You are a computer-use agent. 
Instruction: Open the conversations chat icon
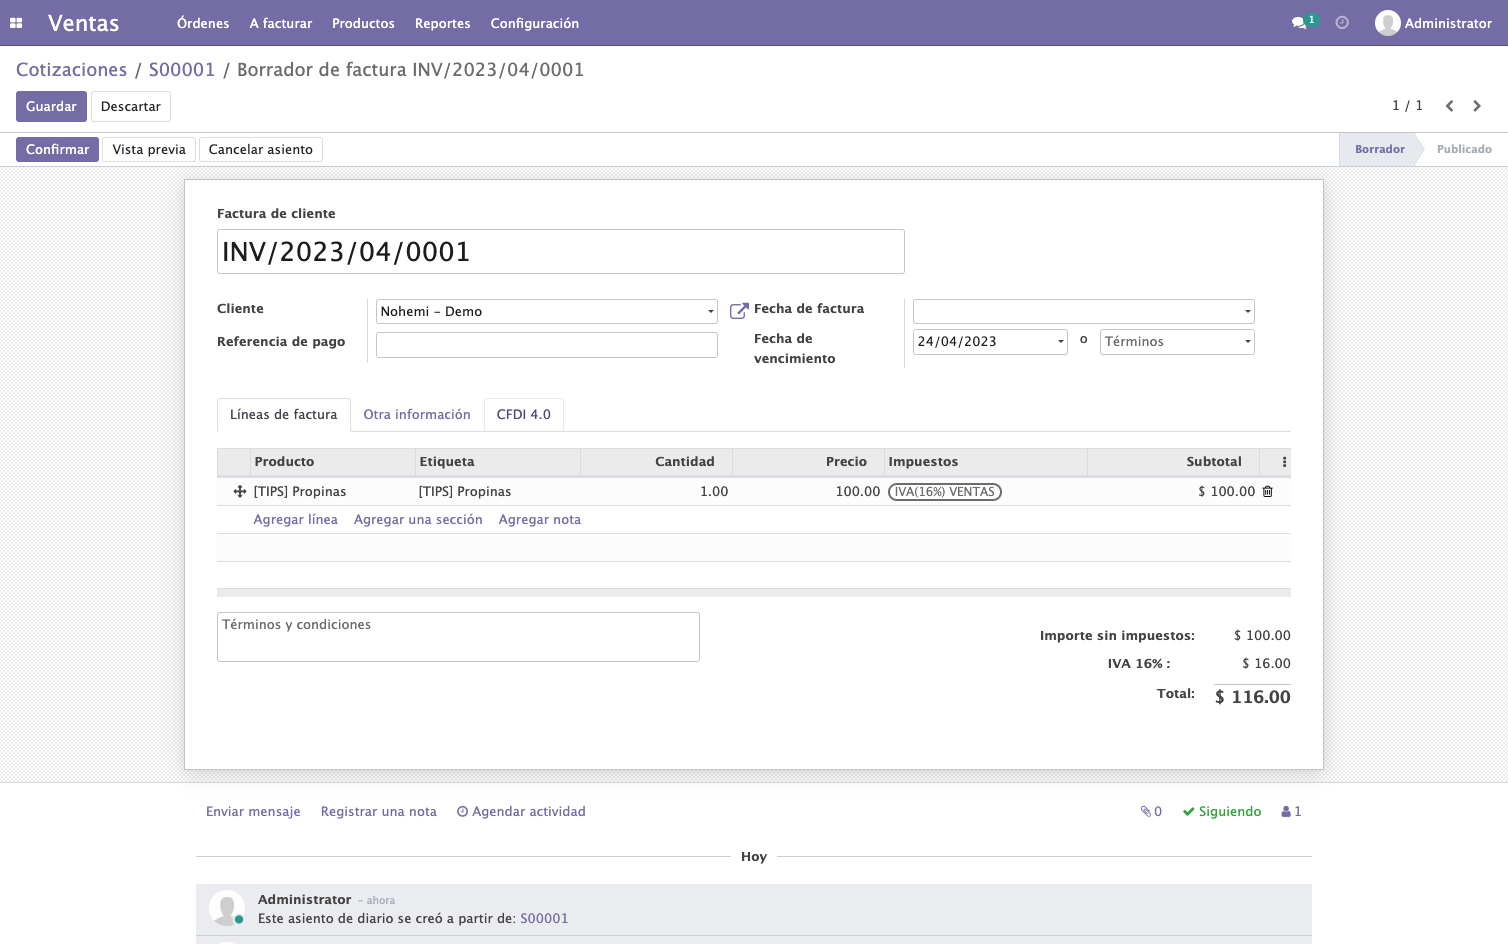coord(1299,23)
